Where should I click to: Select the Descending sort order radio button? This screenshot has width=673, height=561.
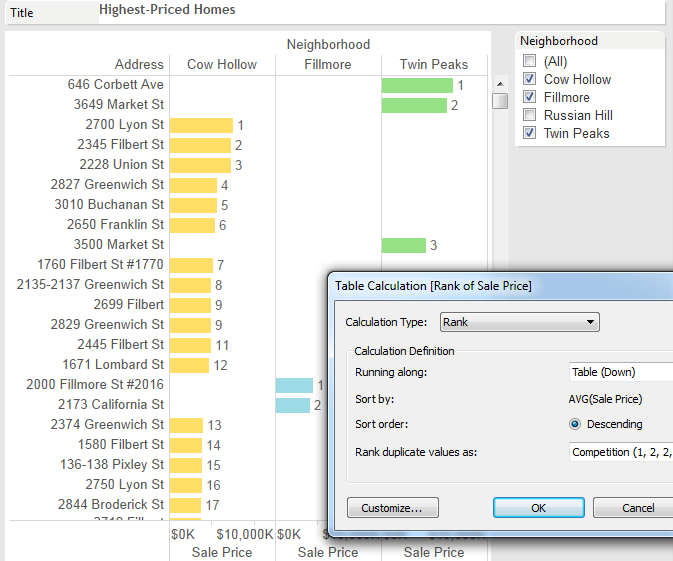pos(575,424)
